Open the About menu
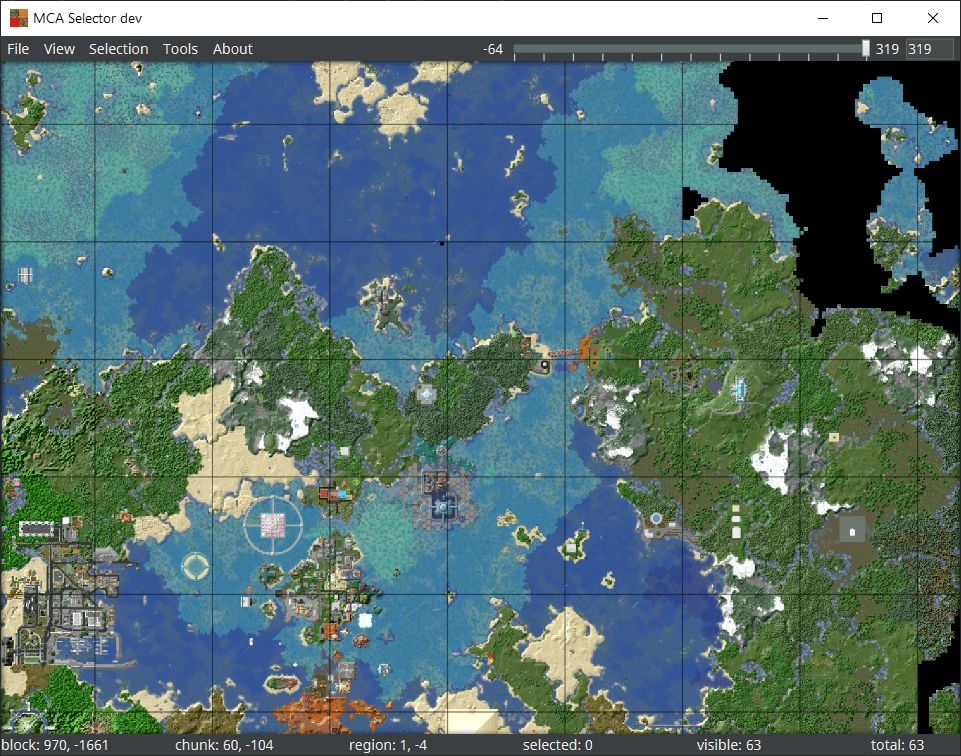 tap(232, 48)
